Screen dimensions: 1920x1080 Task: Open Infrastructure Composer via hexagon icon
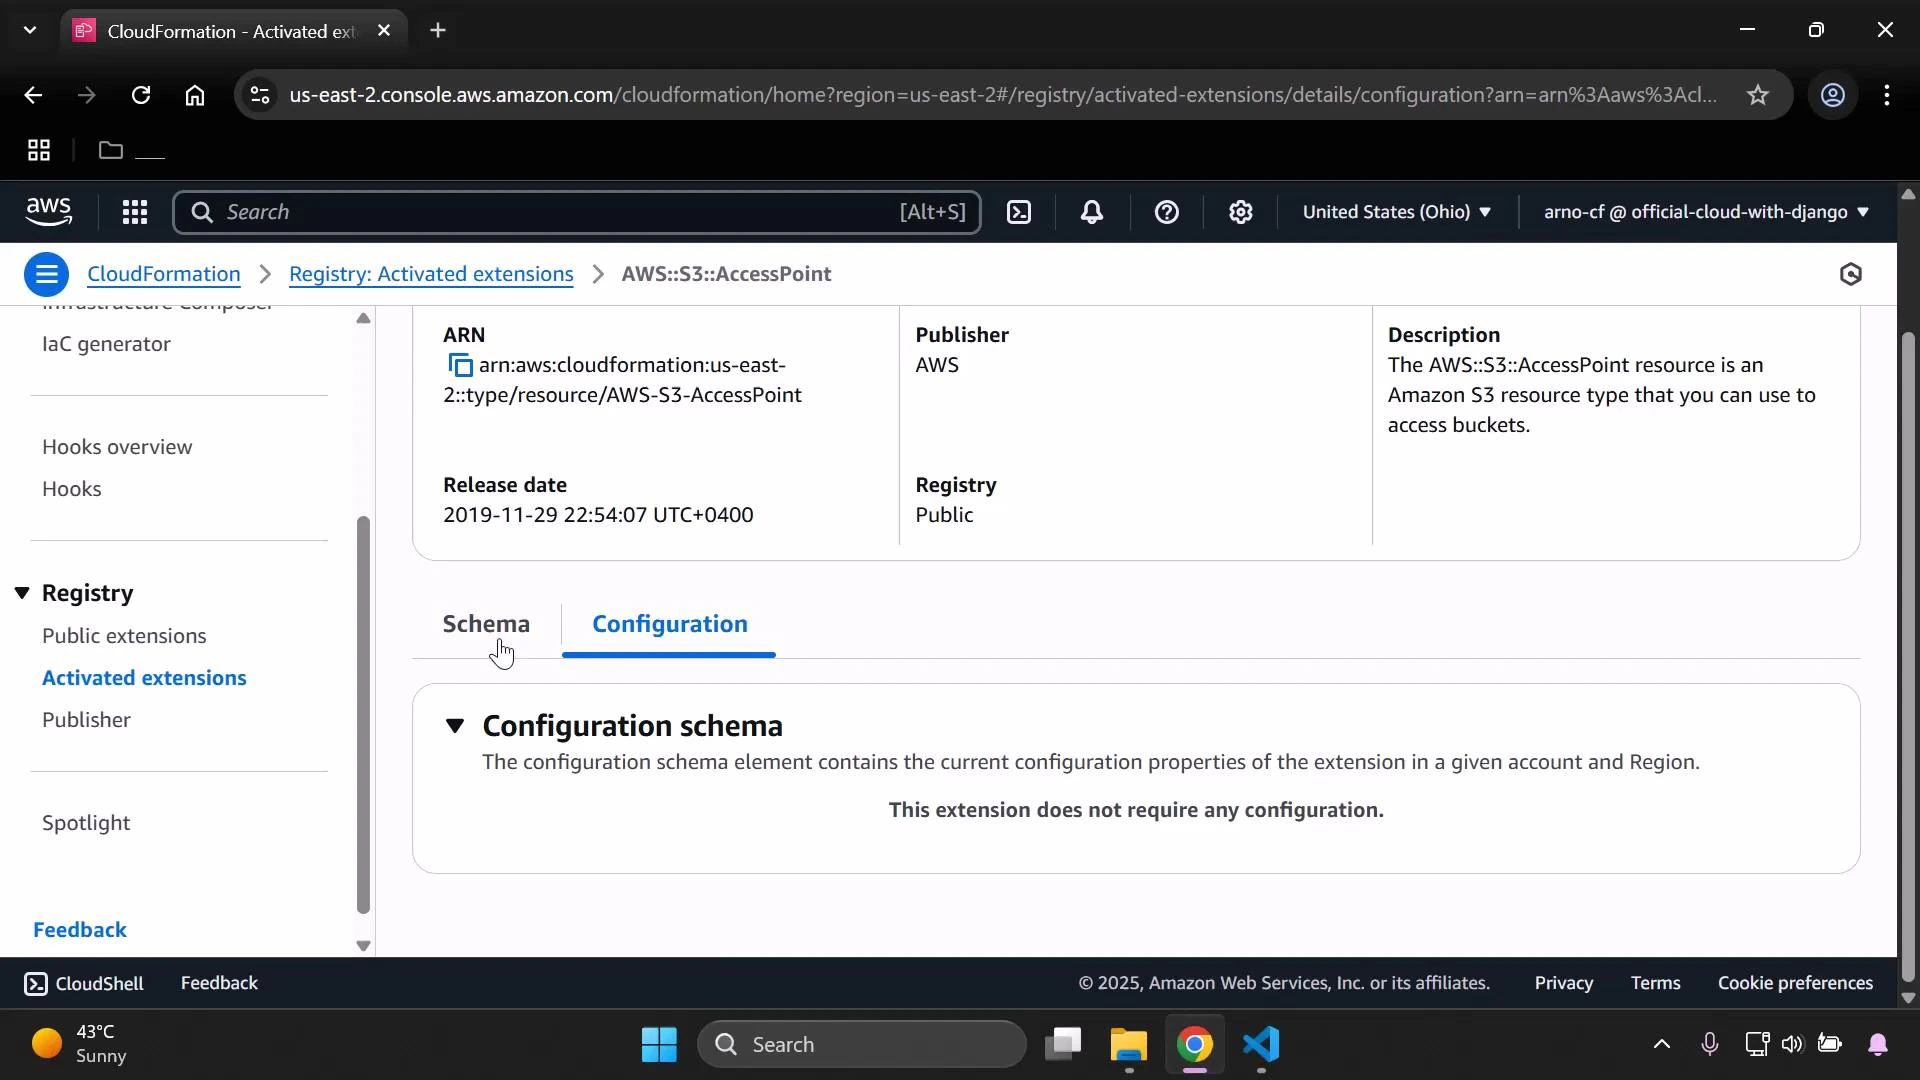click(1850, 273)
